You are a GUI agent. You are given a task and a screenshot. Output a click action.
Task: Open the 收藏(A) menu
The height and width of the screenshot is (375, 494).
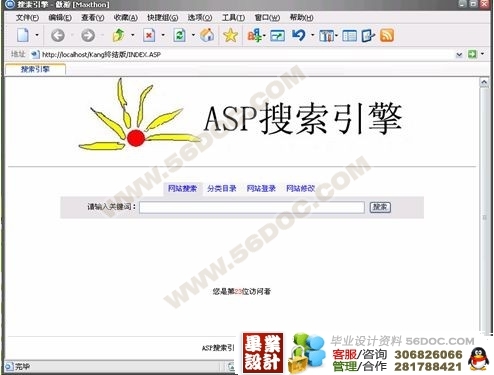[x=125, y=18]
